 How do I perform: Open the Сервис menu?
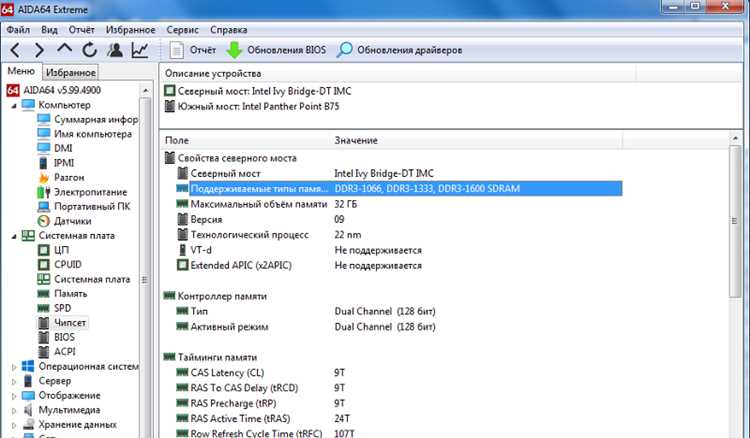(x=182, y=30)
